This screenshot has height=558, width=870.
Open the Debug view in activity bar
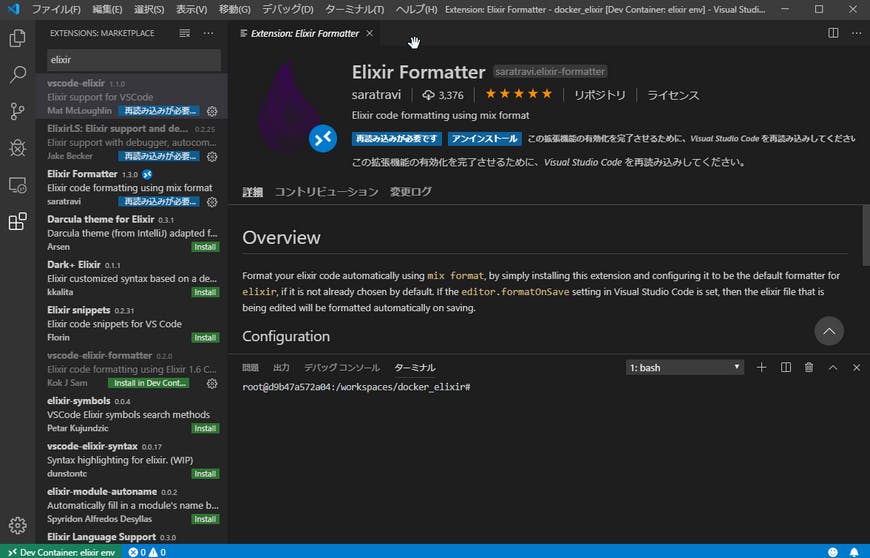[x=18, y=148]
